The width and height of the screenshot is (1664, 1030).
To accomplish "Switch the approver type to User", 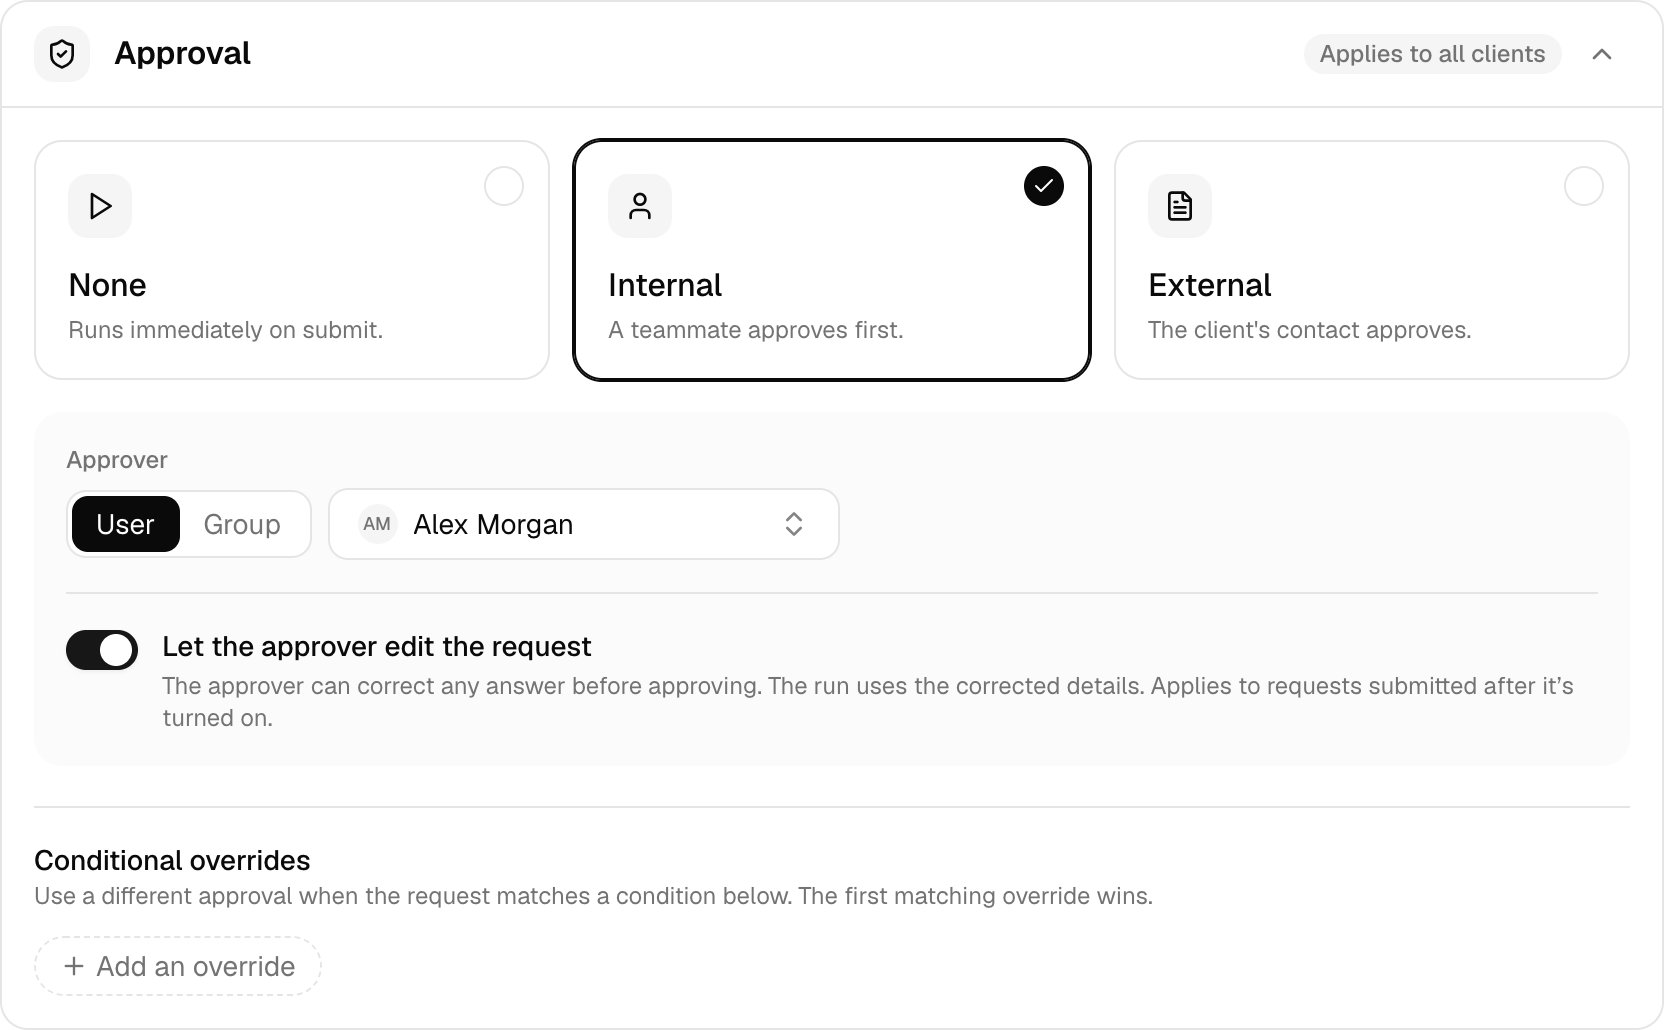I will point(126,524).
